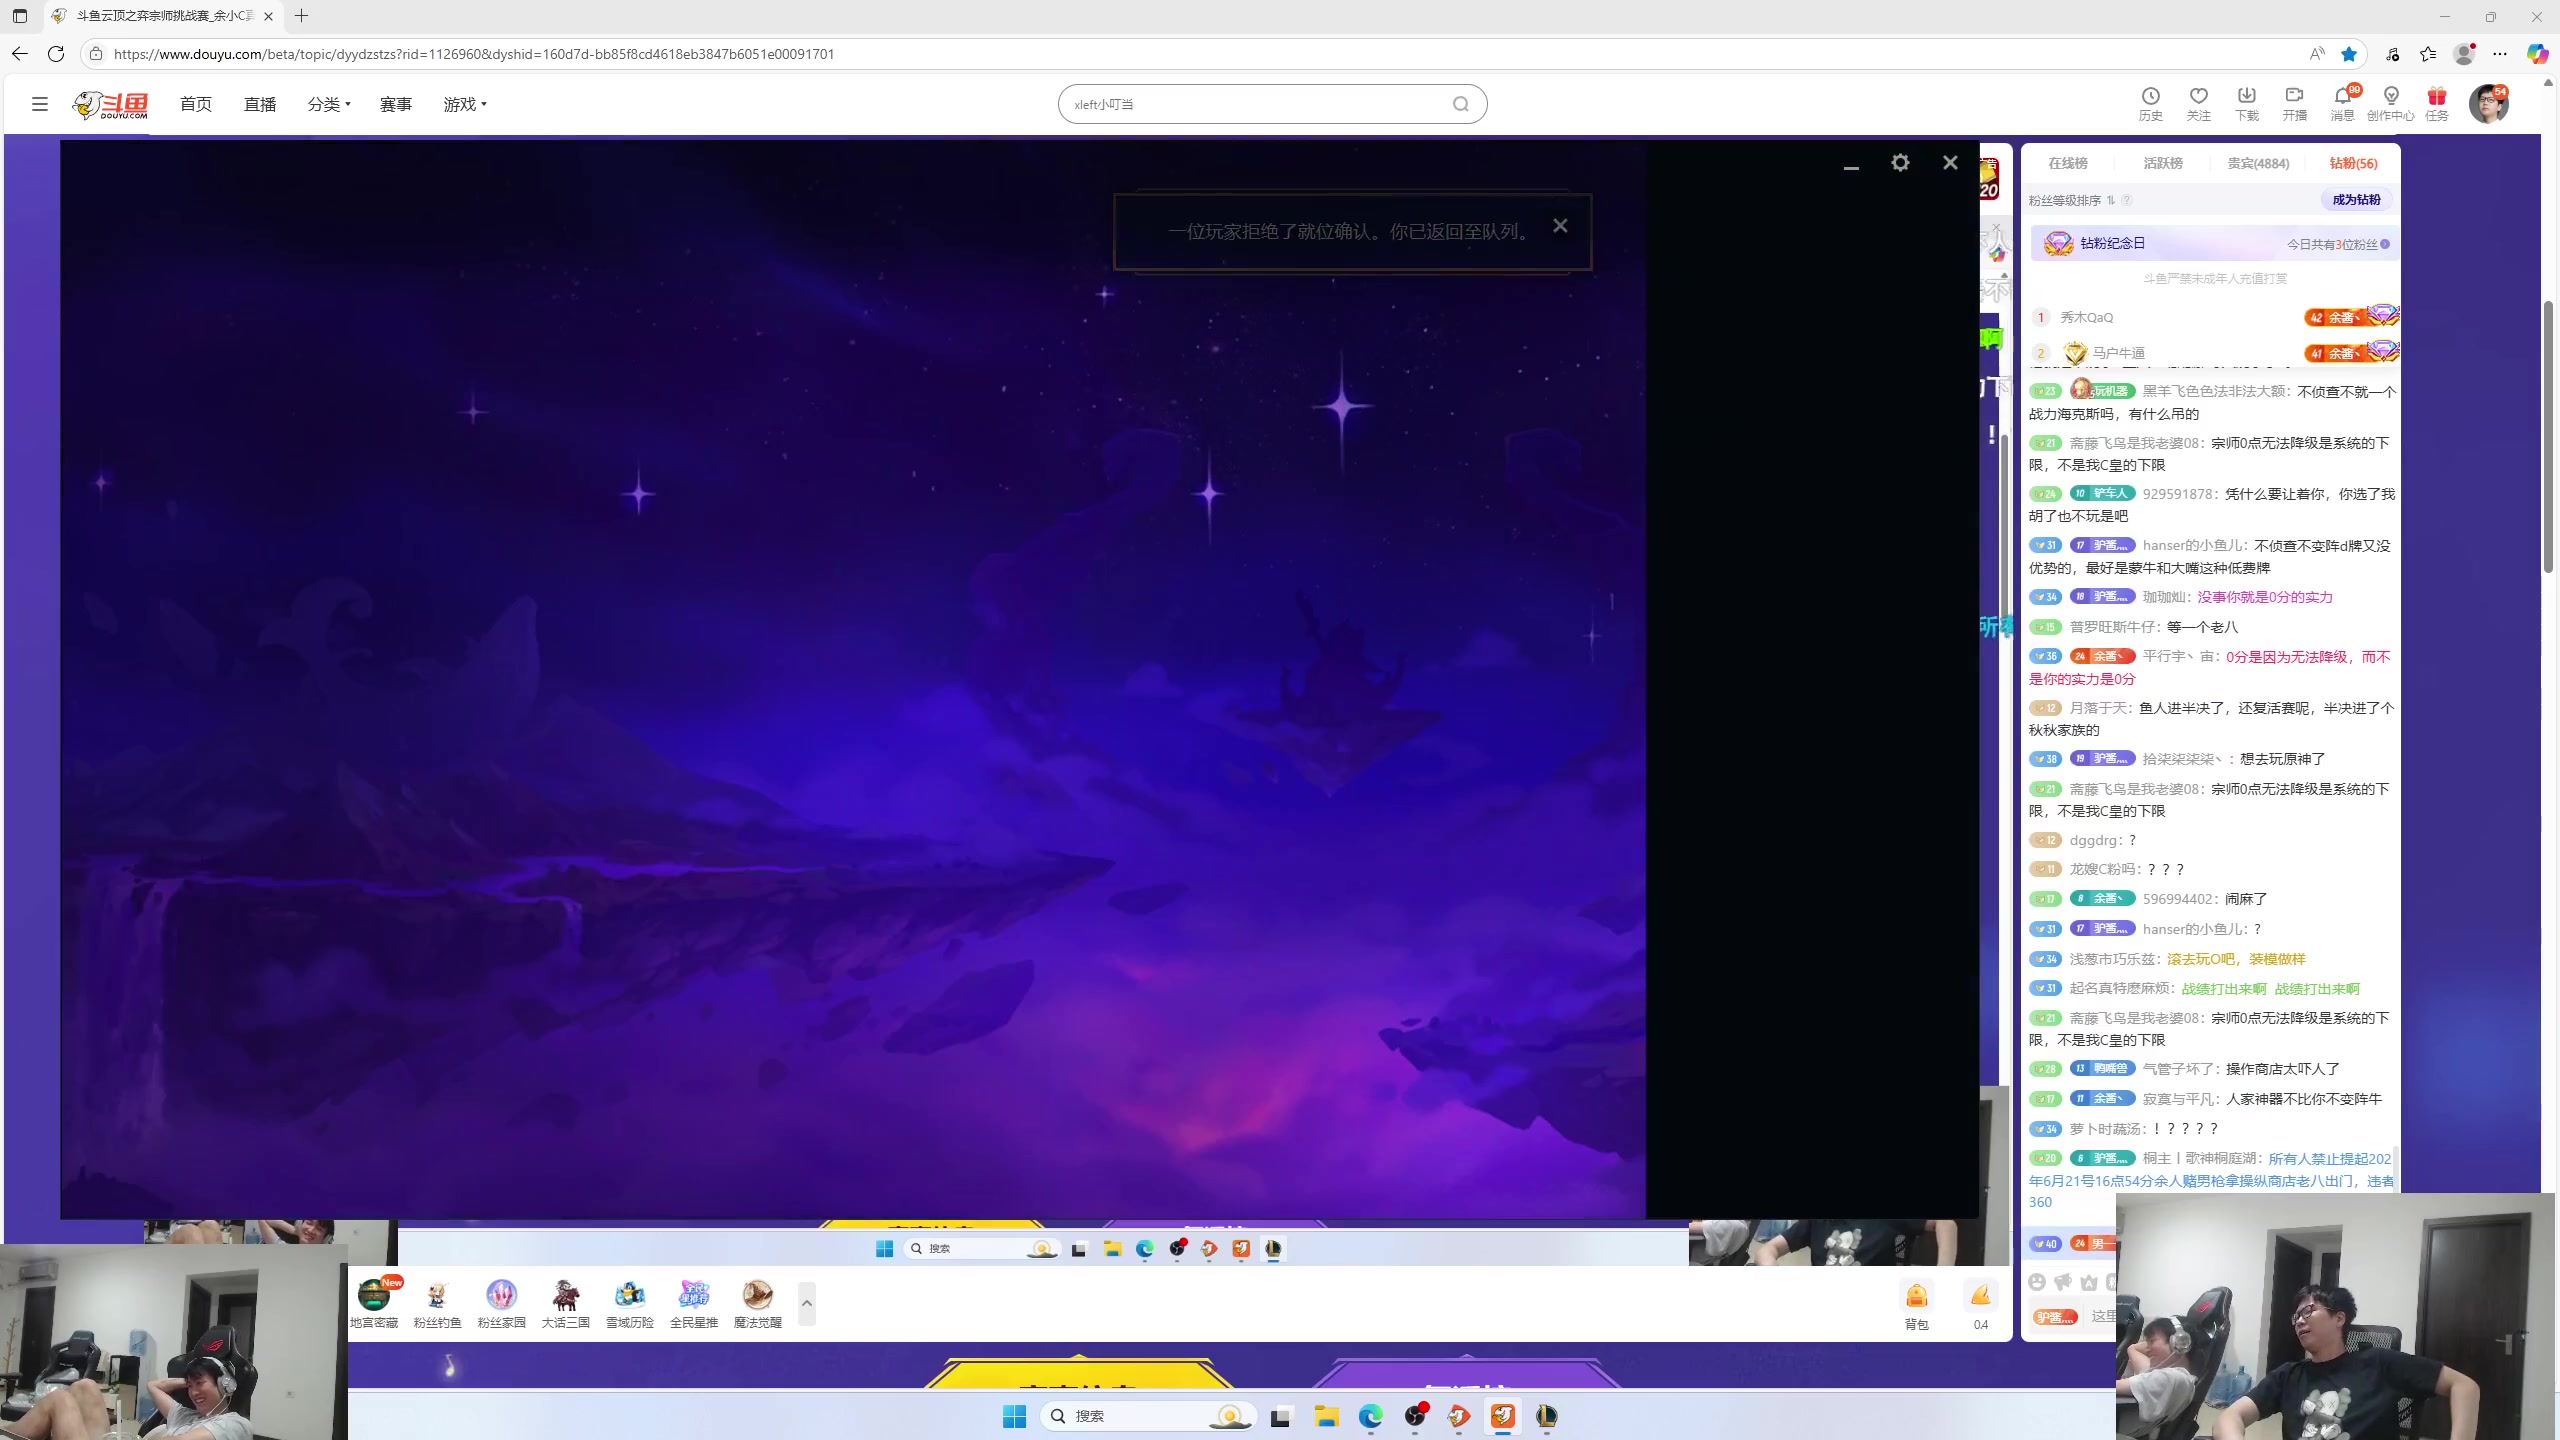Open 消息 notification bell

pos(2342,103)
